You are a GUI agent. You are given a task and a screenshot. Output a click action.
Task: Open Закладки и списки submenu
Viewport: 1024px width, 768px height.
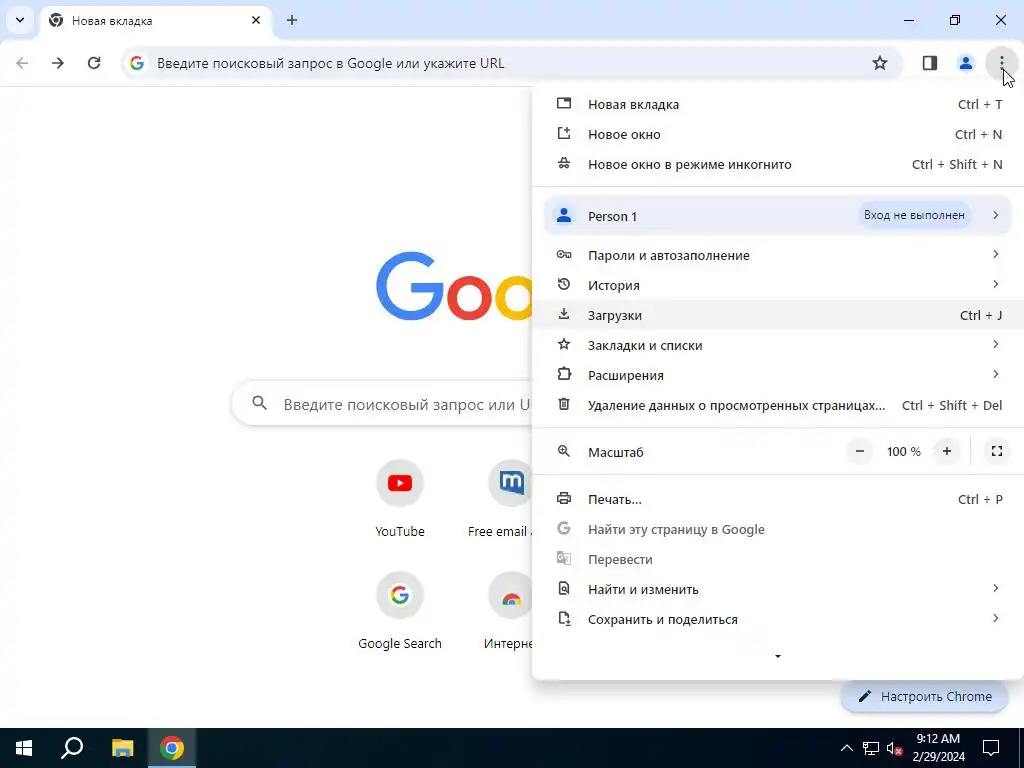(778, 345)
